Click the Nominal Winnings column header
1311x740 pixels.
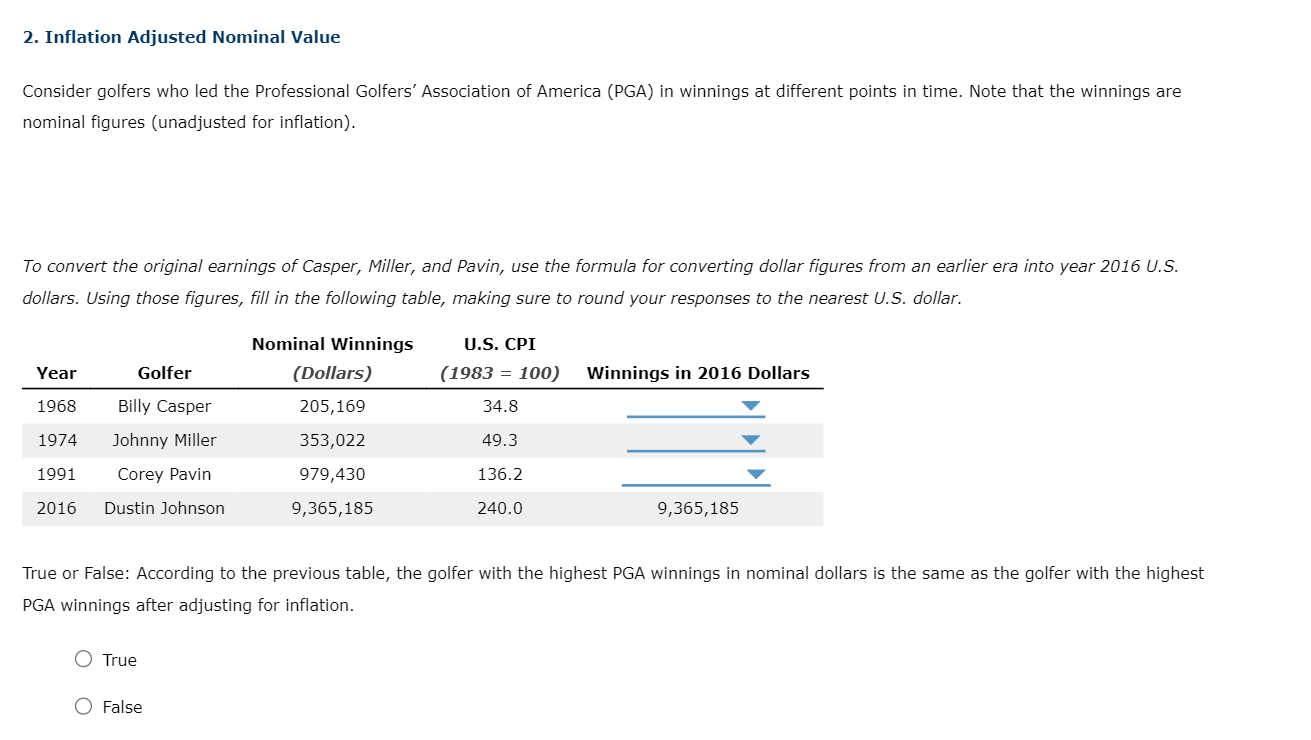[332, 343]
